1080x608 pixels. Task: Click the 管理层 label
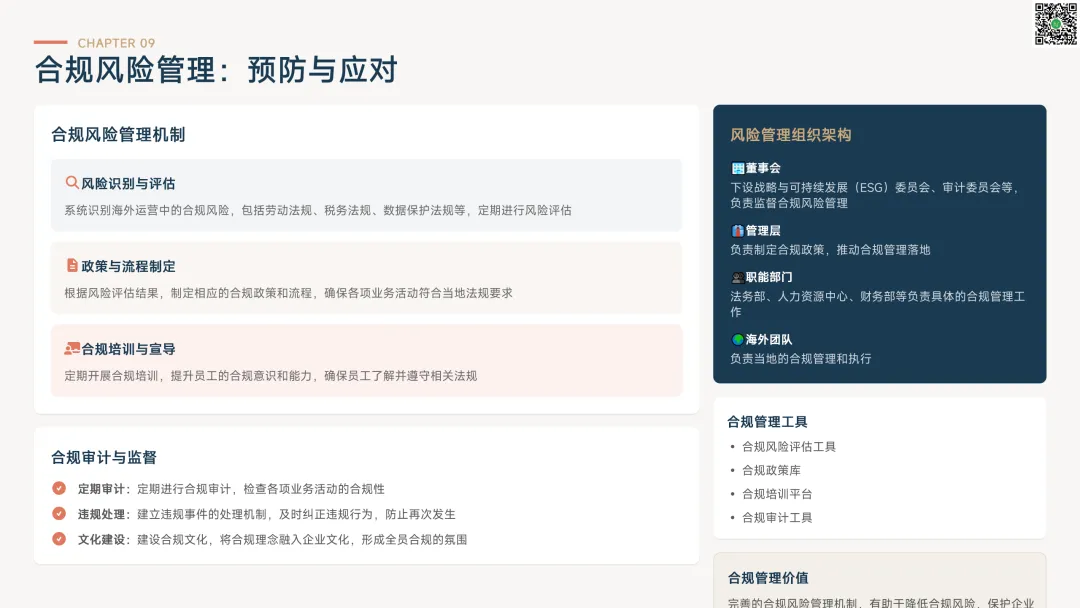click(763, 231)
